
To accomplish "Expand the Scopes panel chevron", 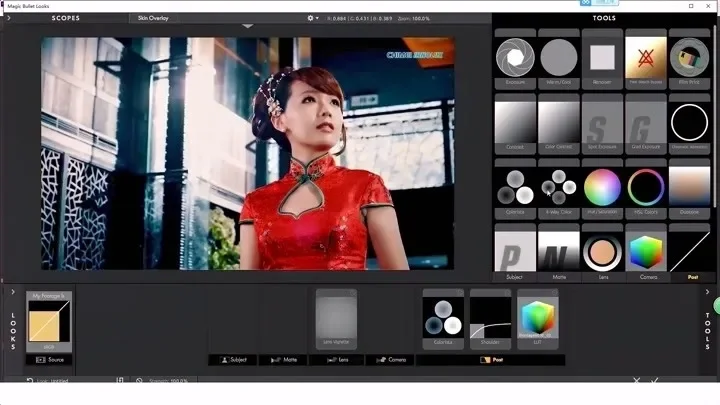I will (x=9, y=18).
